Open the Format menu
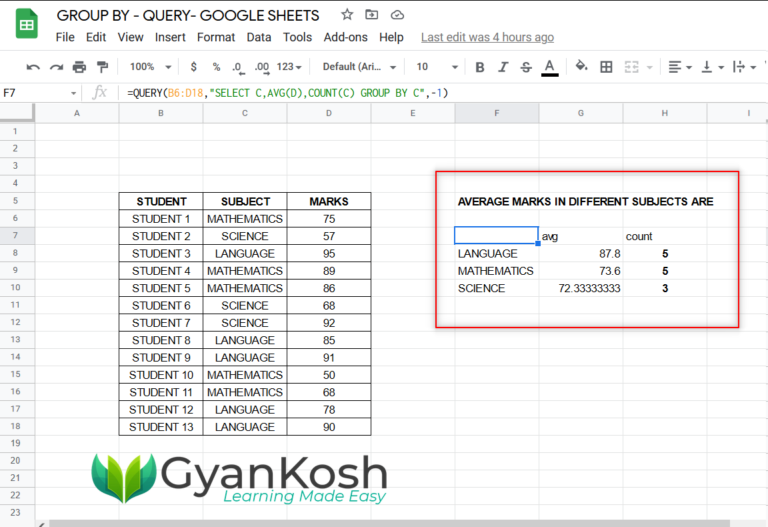Viewport: 768px width, 527px height. pos(216,37)
